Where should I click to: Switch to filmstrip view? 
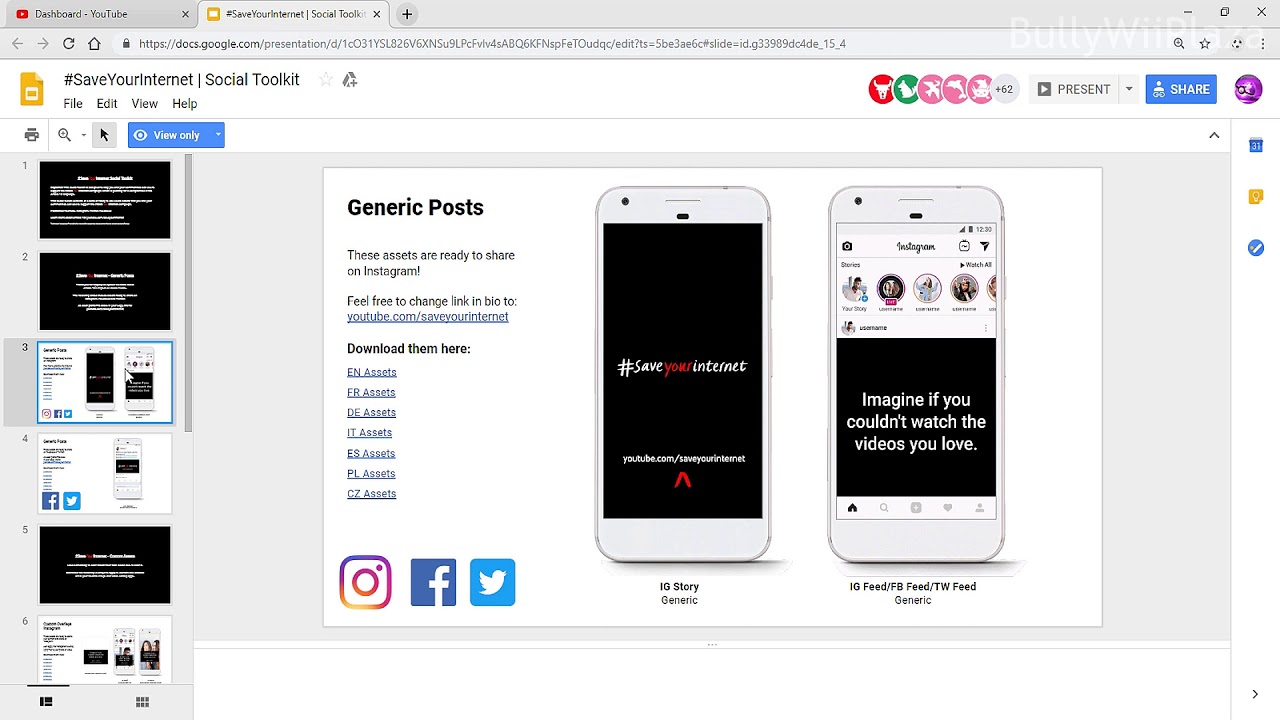click(x=46, y=702)
